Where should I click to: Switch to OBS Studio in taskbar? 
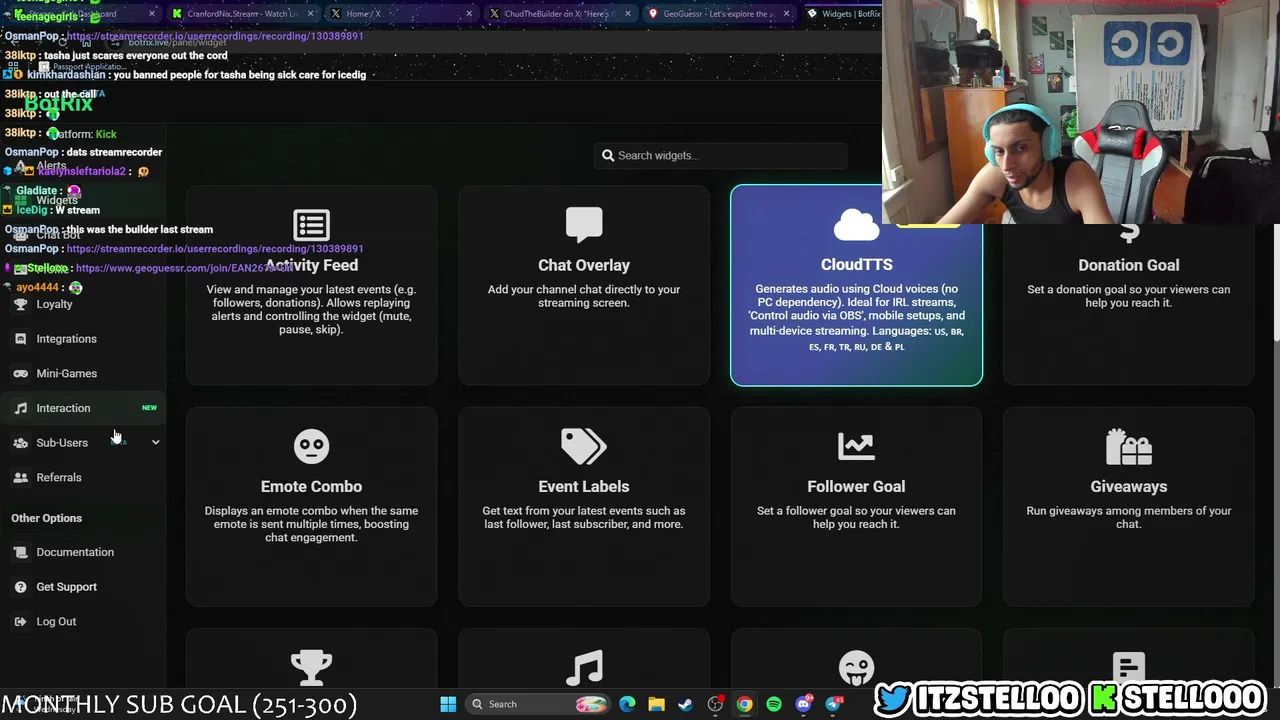pyautogui.click(x=715, y=704)
